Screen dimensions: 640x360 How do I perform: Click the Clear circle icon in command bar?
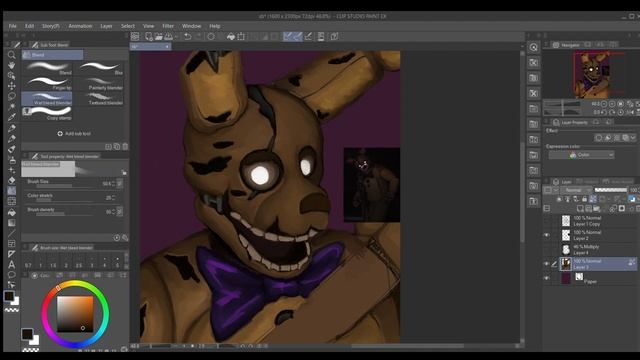tap(211, 37)
